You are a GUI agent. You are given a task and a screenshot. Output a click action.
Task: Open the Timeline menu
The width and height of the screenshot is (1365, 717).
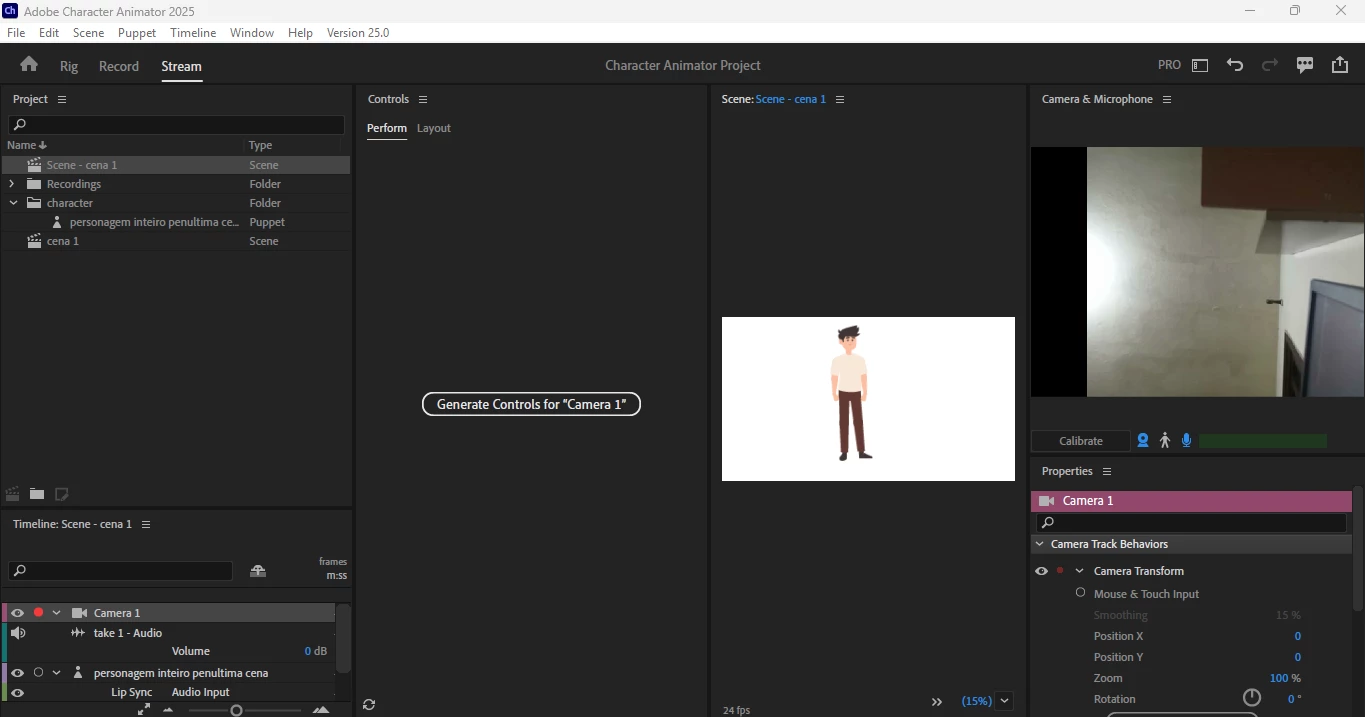coord(193,32)
